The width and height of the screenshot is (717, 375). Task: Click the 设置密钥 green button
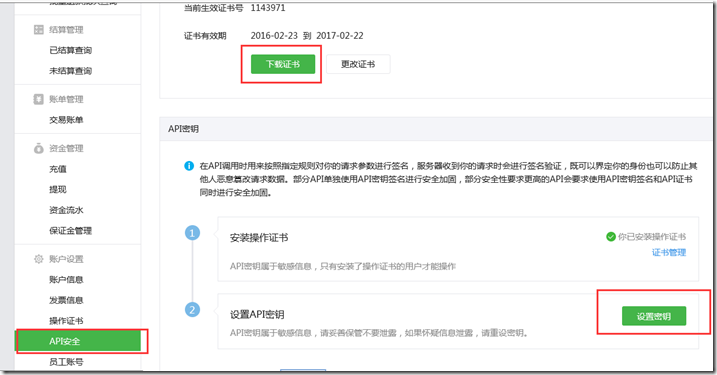coord(654,316)
